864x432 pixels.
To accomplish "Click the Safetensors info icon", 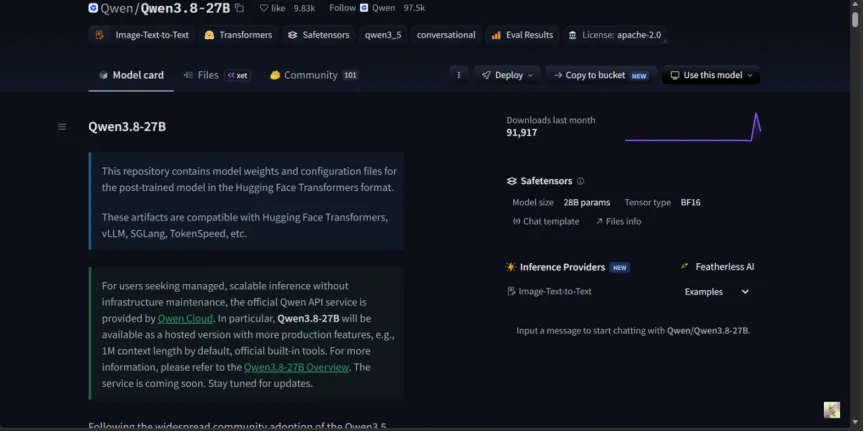I will (580, 181).
